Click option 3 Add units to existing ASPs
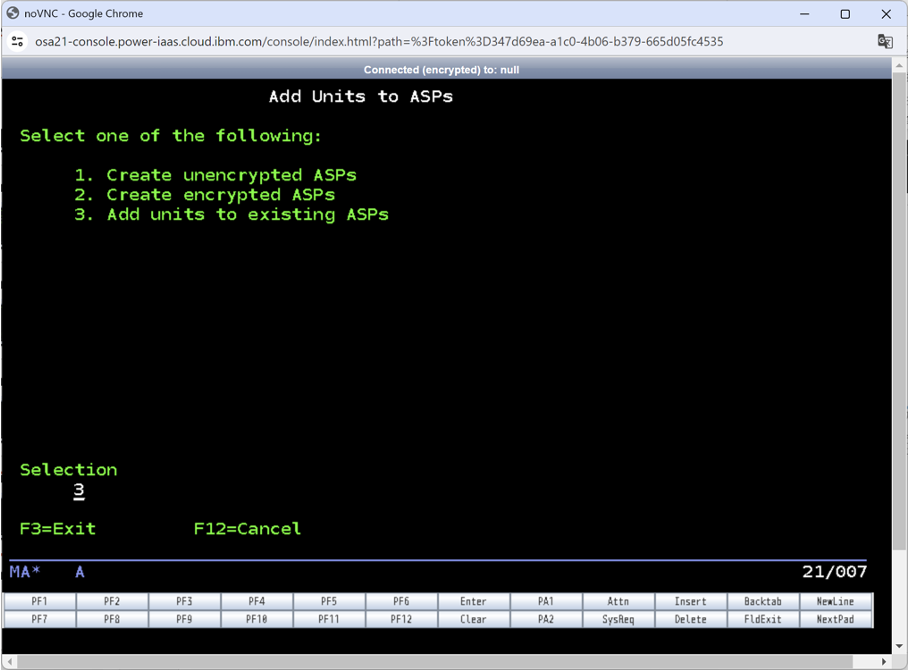 tap(232, 214)
